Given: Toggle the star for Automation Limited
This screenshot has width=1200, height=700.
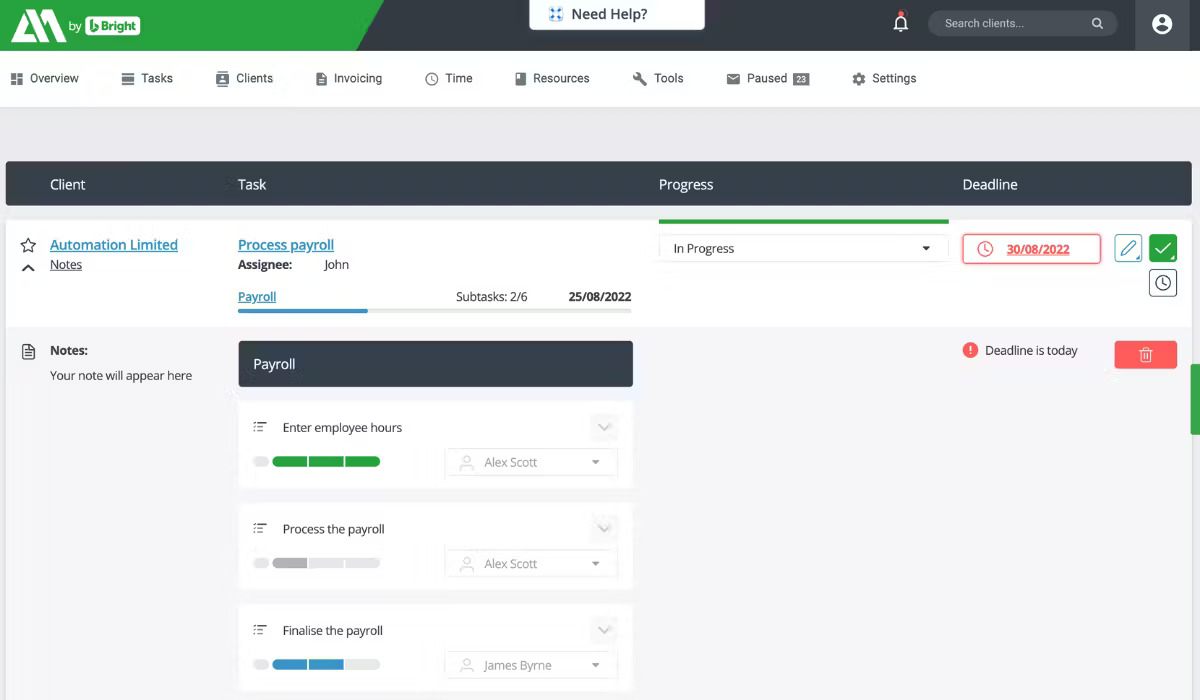Looking at the screenshot, I should tap(27, 243).
